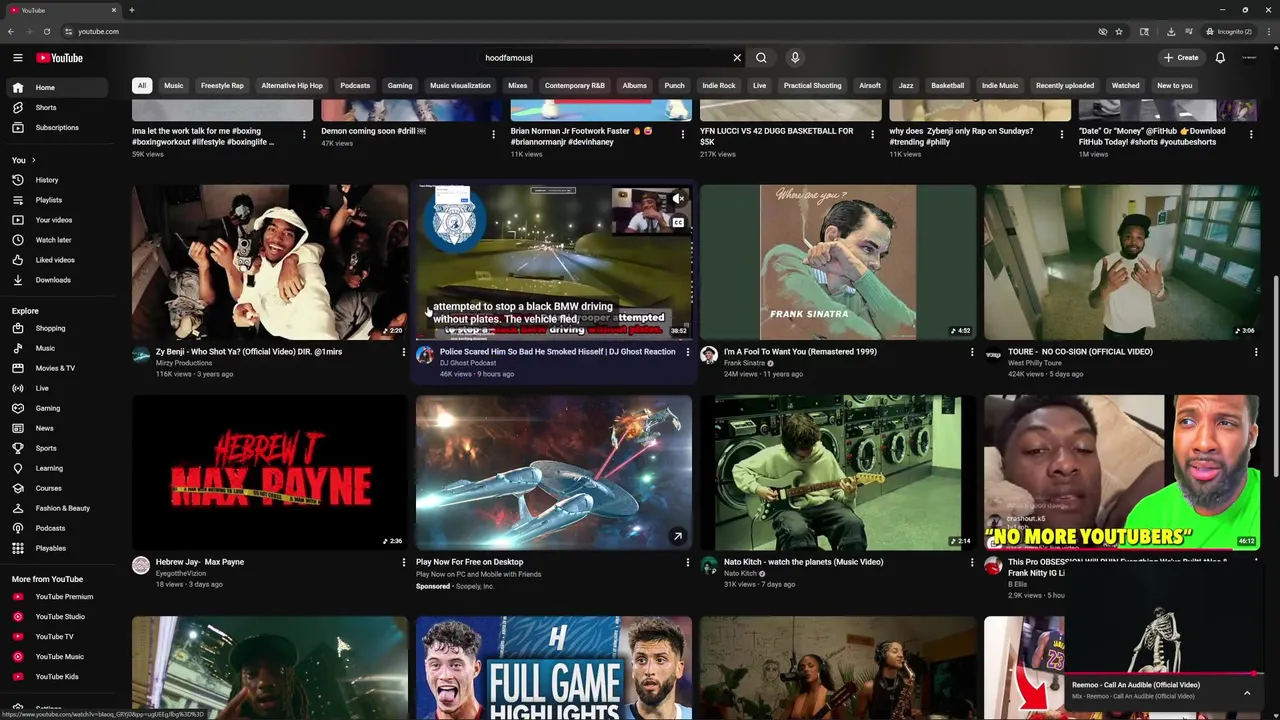Viewport: 1280px width, 720px height.
Task: Open Gaming under Explore
Action: coord(47,408)
